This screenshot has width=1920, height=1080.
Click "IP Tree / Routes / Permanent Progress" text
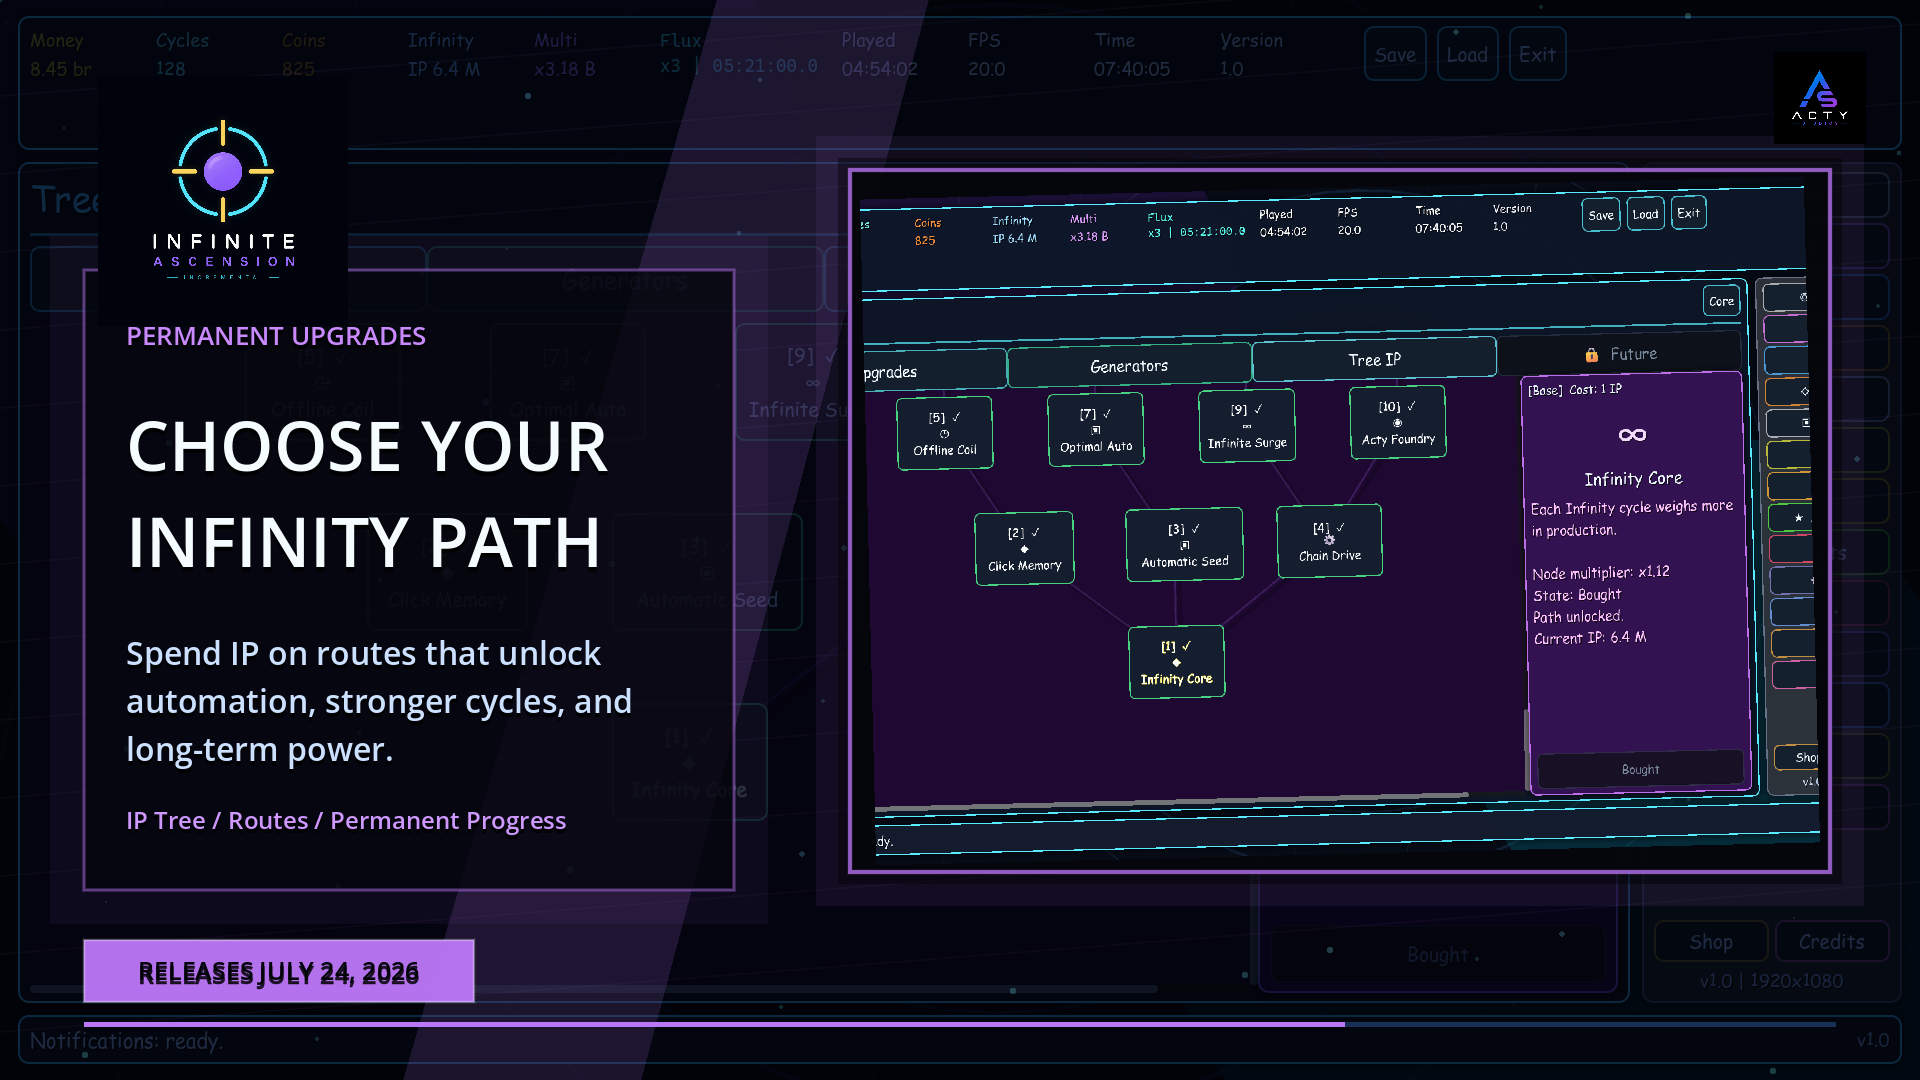[x=346, y=820]
